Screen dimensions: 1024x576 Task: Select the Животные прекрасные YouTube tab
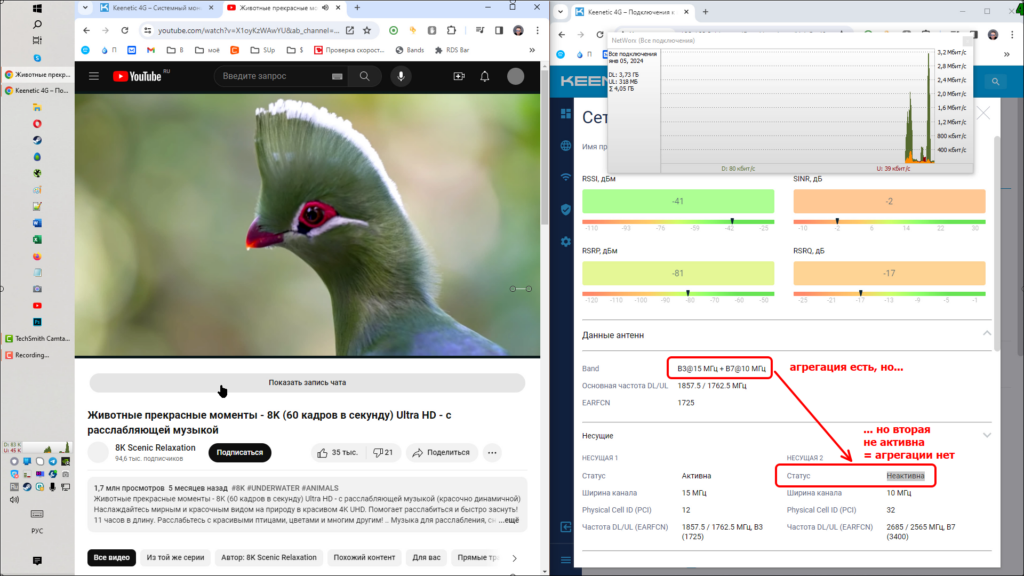281,8
